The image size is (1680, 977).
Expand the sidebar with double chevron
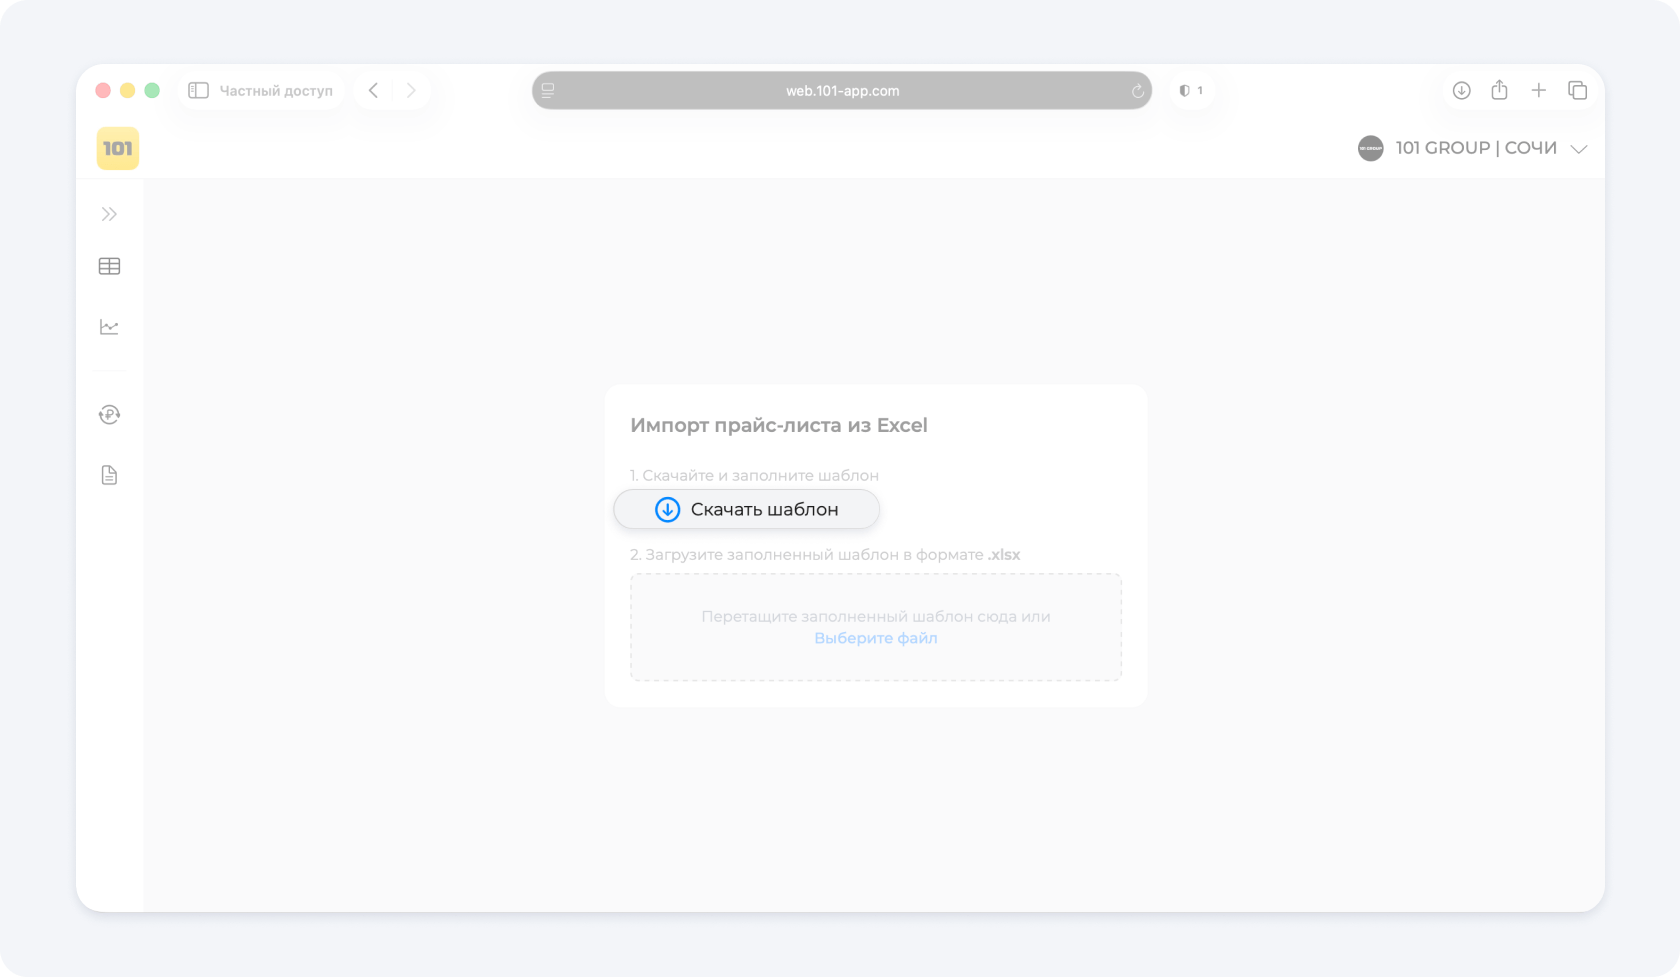109,214
